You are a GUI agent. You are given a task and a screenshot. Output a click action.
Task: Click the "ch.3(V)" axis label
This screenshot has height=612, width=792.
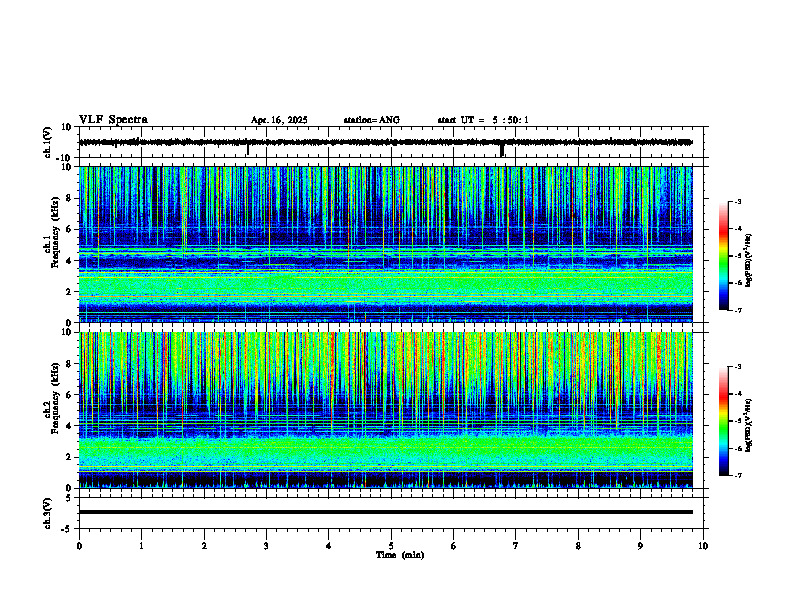pyautogui.click(x=47, y=513)
